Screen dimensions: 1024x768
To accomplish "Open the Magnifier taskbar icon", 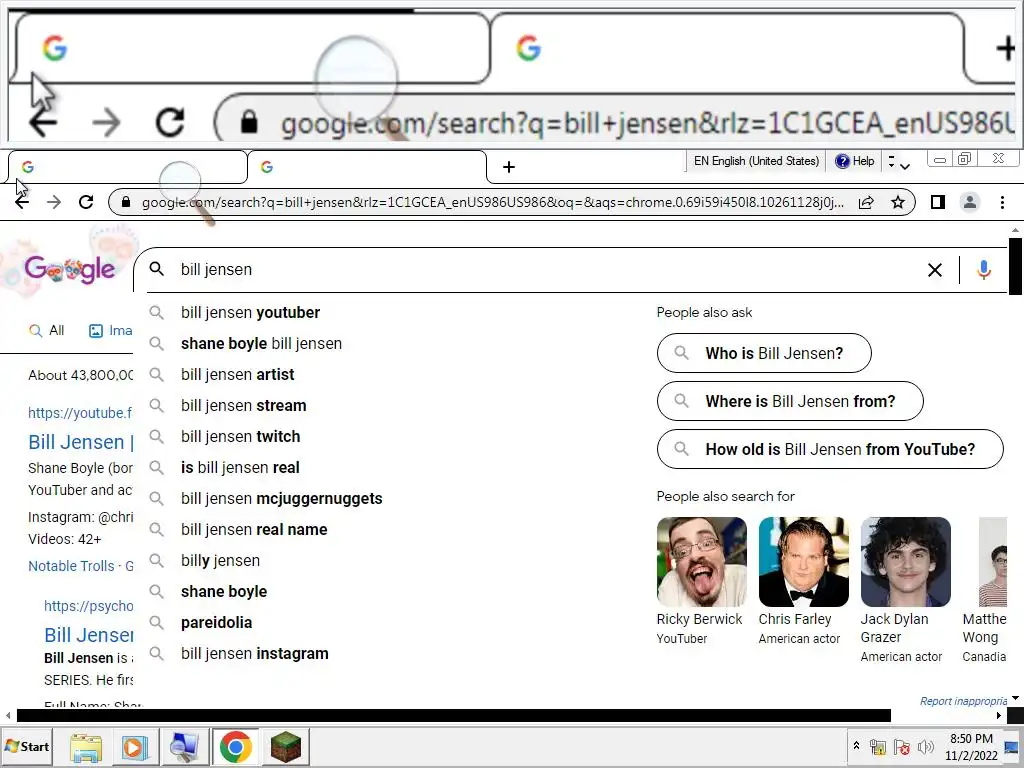I will pos(184,746).
